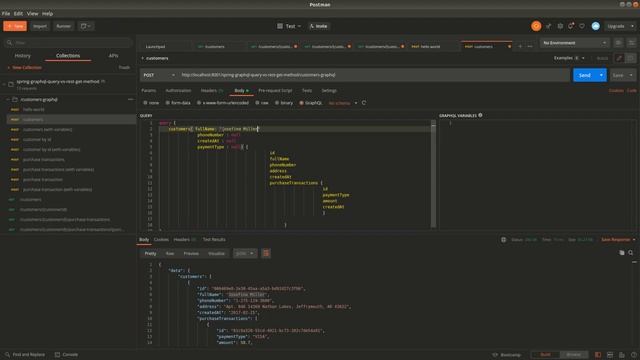Switch response view to Raw

[170, 253]
